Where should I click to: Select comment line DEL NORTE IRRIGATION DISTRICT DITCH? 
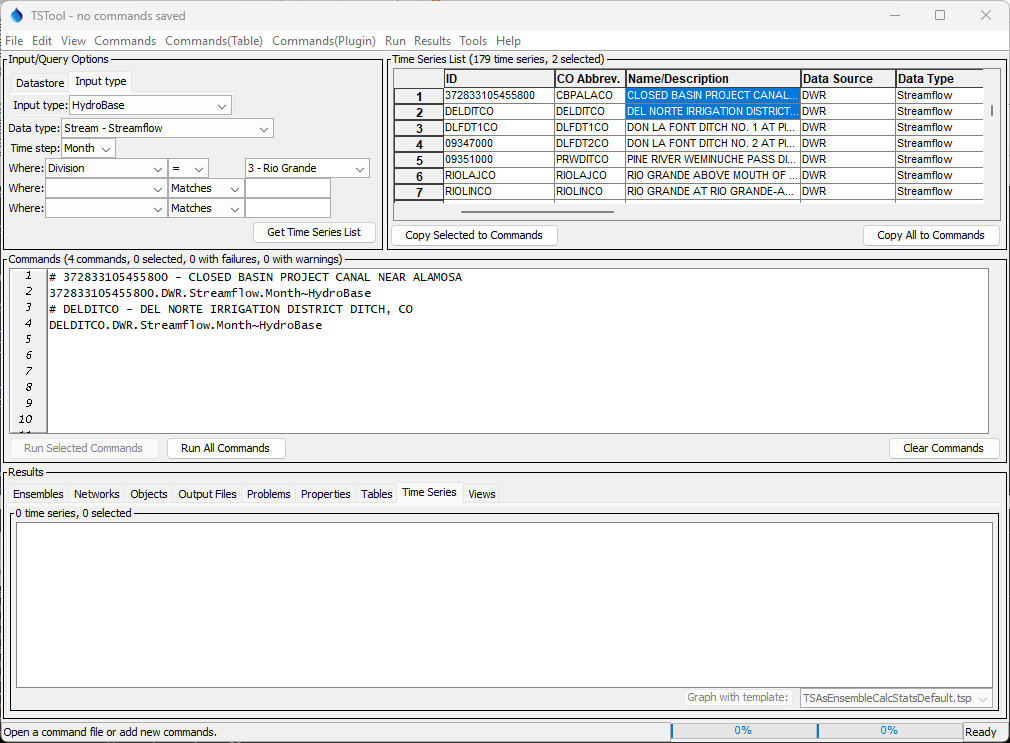tap(231, 309)
